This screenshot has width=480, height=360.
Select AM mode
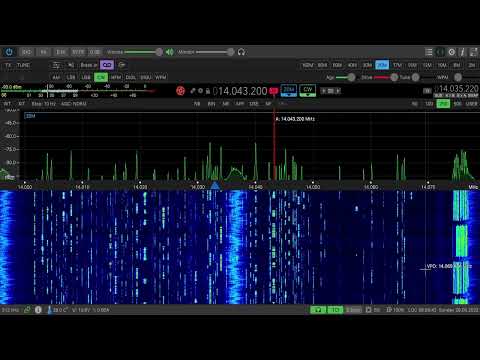tap(56, 77)
